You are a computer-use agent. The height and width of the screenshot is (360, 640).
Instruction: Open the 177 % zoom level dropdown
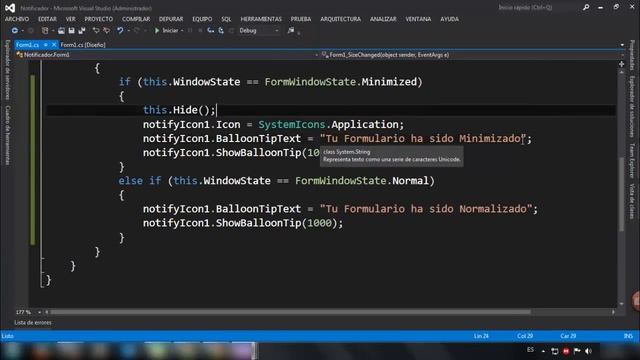(39, 312)
